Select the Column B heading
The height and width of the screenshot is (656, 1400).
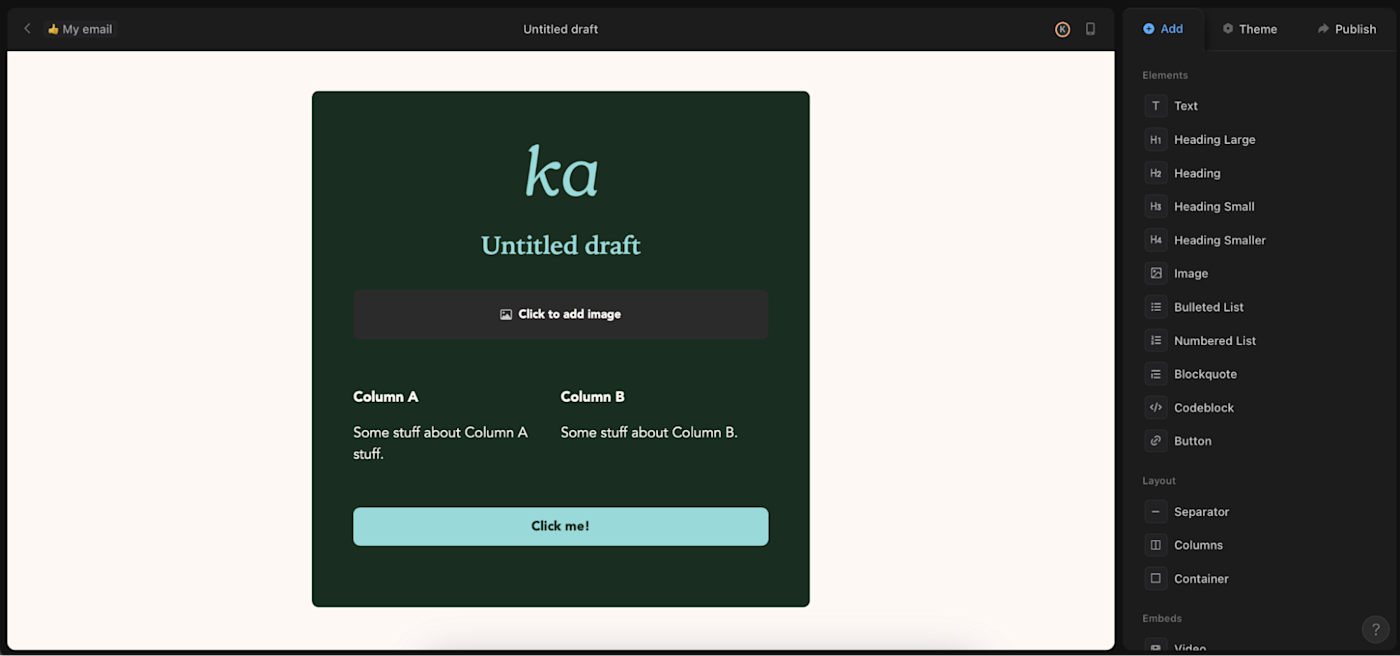click(x=593, y=397)
